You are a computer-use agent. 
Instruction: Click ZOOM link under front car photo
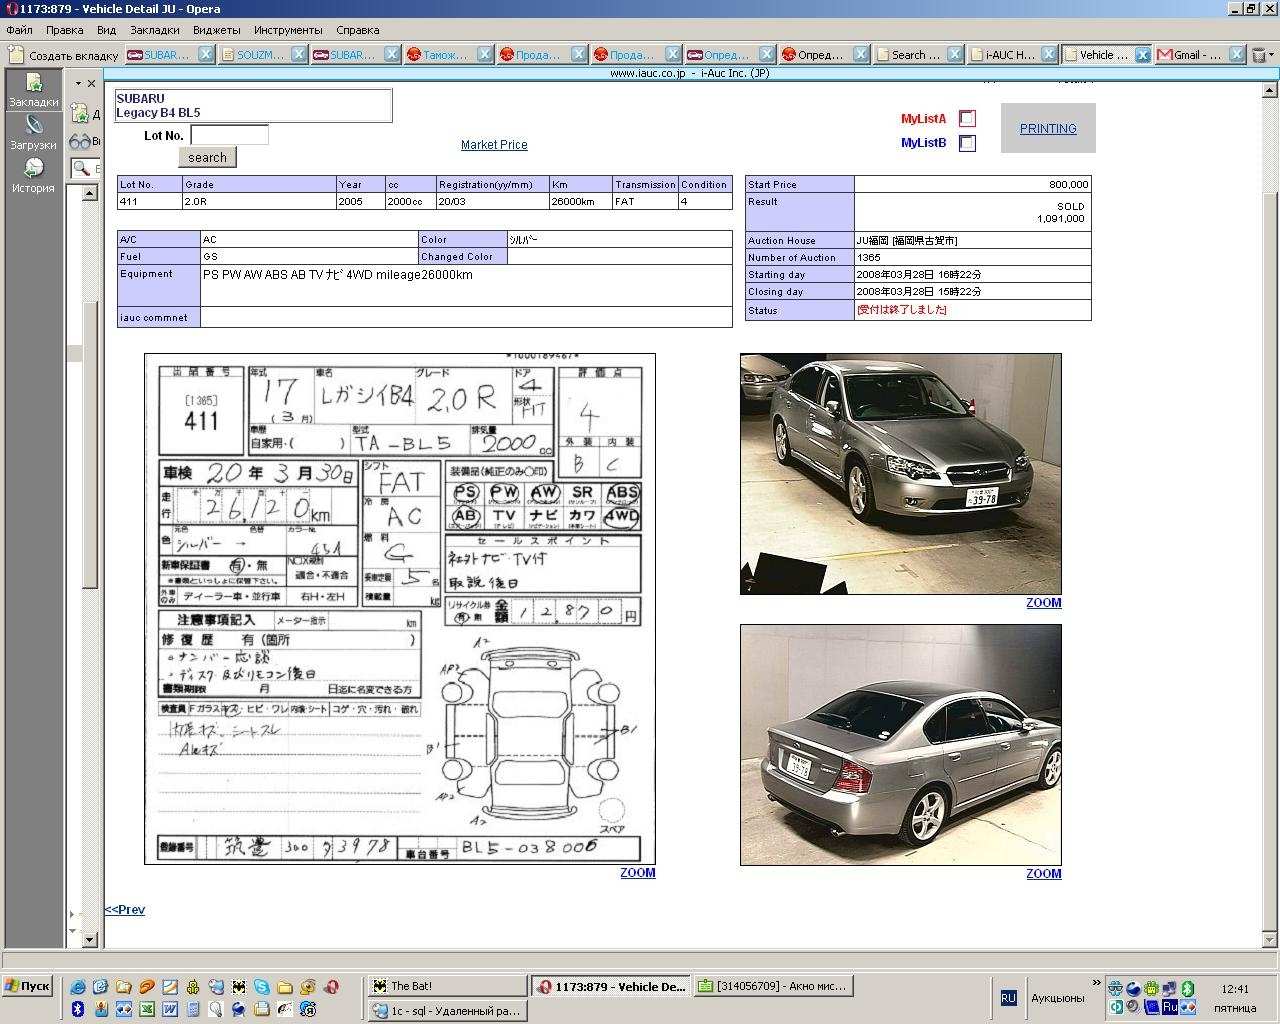1043,603
